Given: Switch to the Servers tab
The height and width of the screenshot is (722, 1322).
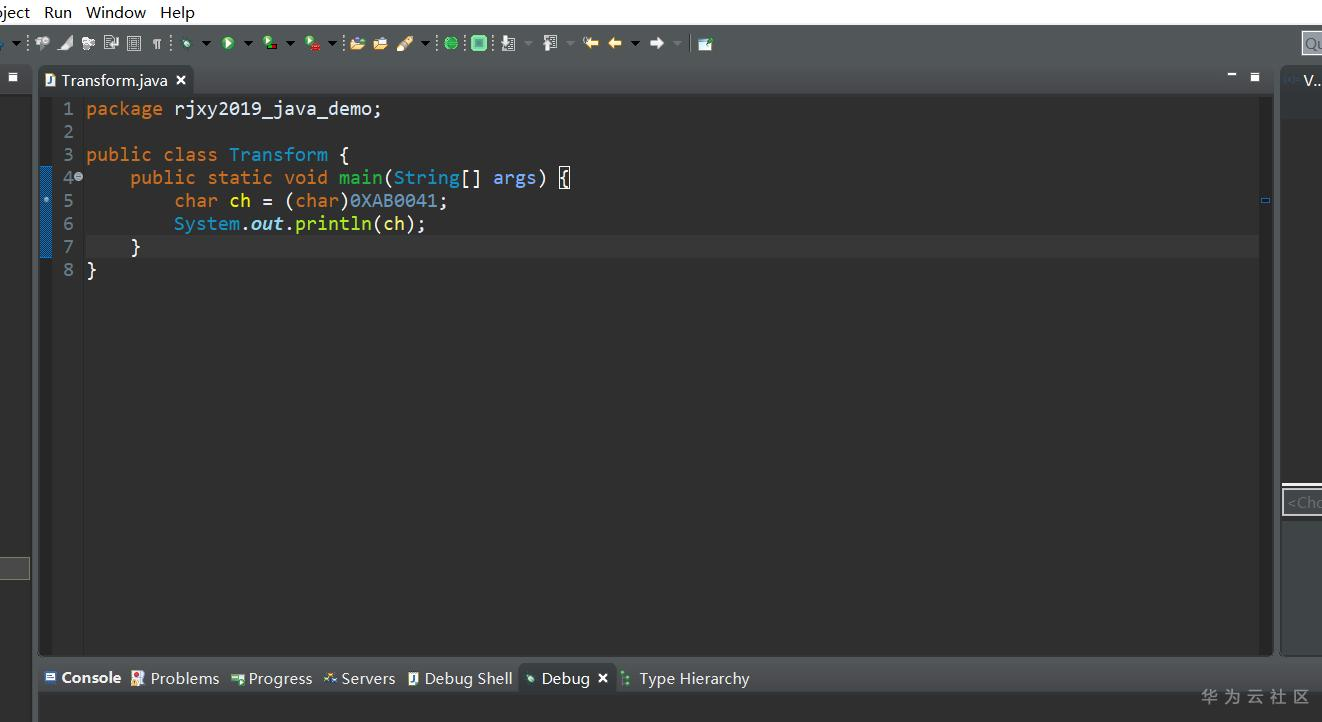Looking at the screenshot, I should (359, 678).
